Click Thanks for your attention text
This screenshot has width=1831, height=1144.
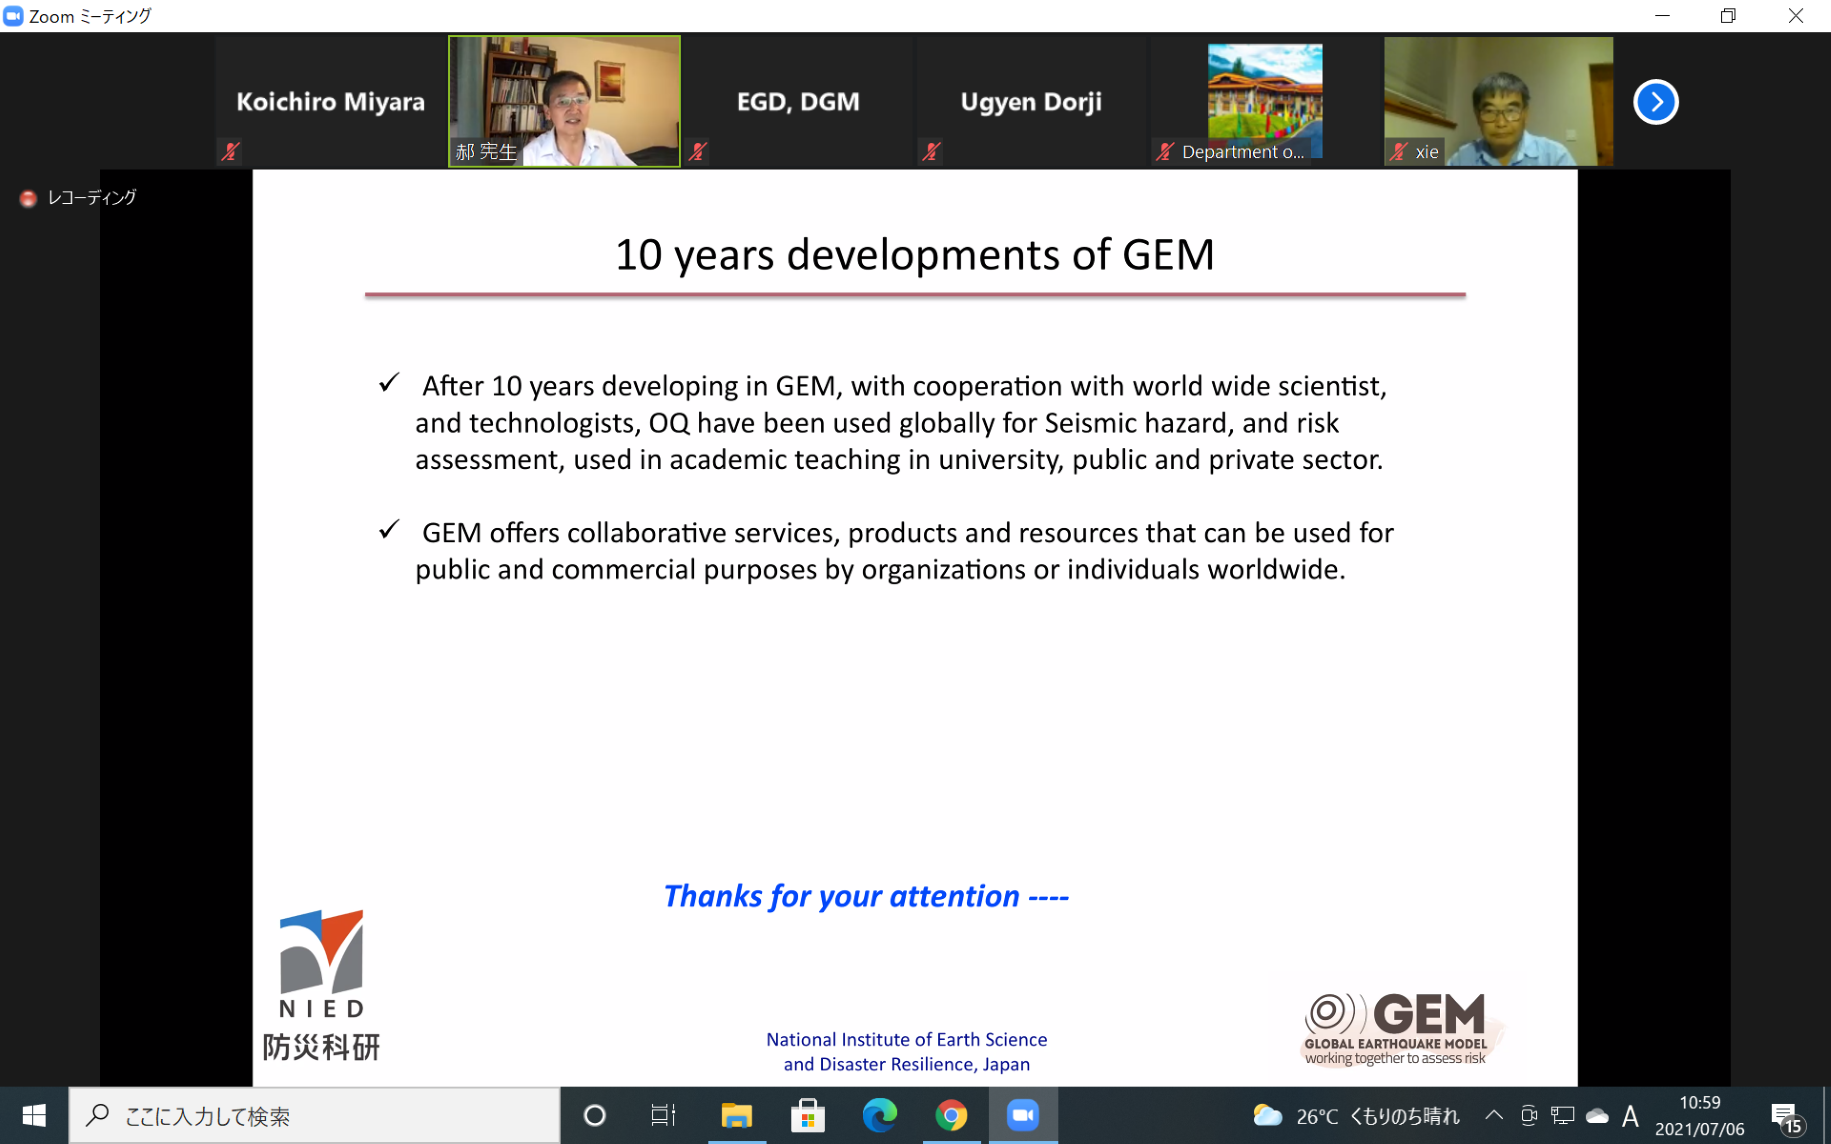pos(866,896)
